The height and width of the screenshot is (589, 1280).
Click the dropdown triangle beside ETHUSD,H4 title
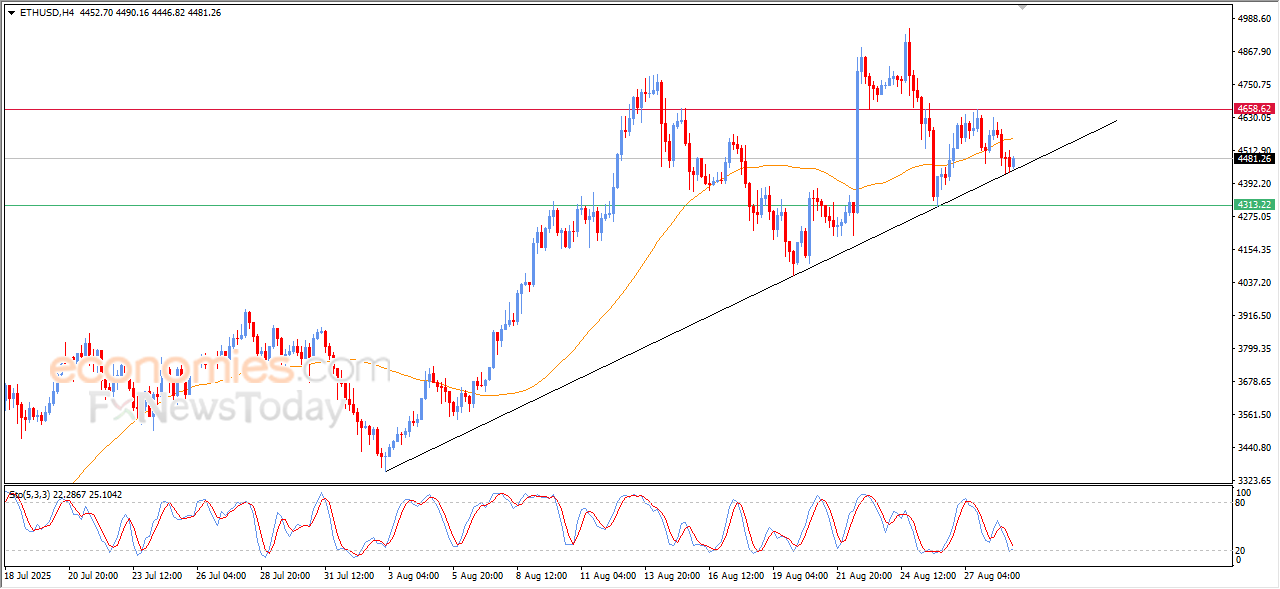[11, 12]
